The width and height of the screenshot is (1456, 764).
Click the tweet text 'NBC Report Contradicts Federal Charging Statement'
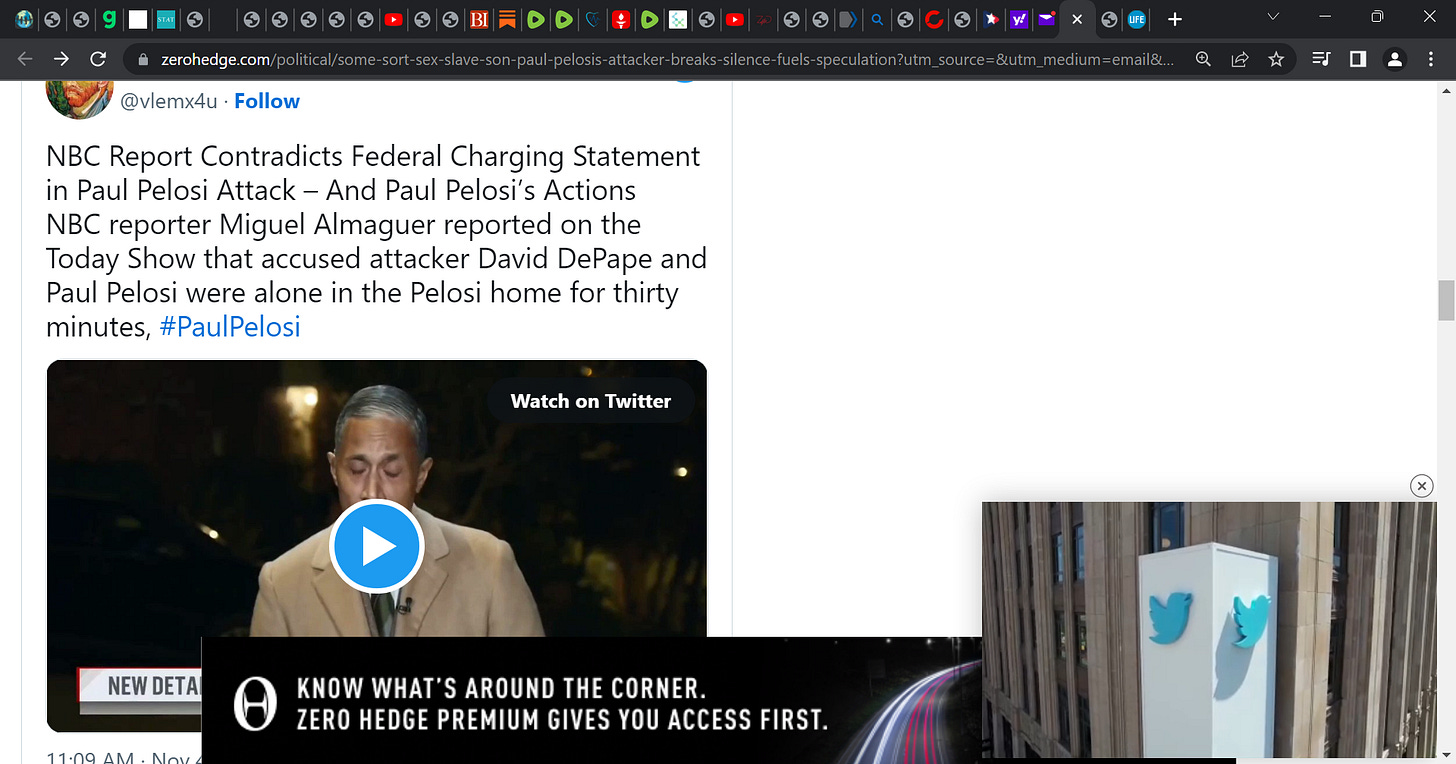[x=373, y=157]
